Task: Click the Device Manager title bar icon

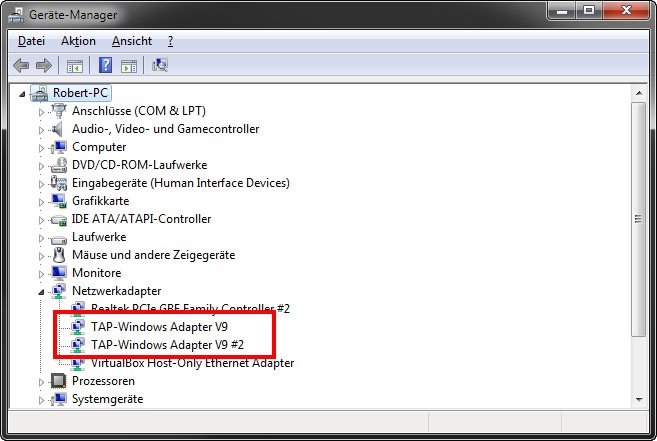Action: pos(16,15)
